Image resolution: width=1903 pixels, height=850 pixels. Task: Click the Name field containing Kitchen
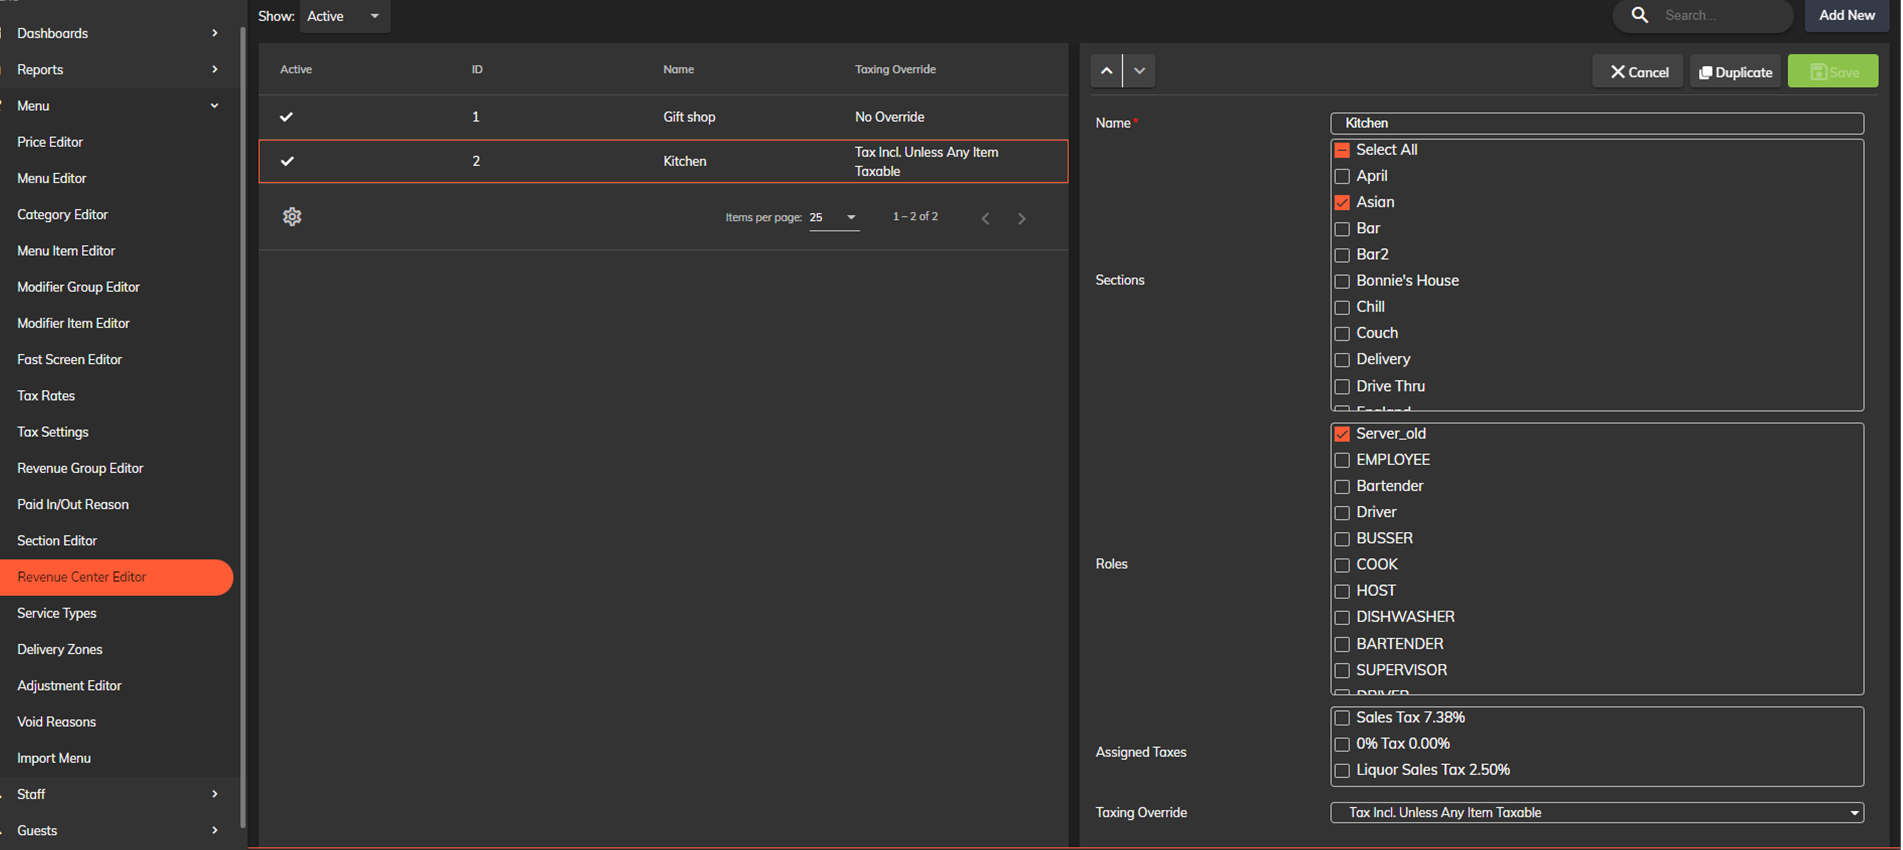tap(1597, 123)
